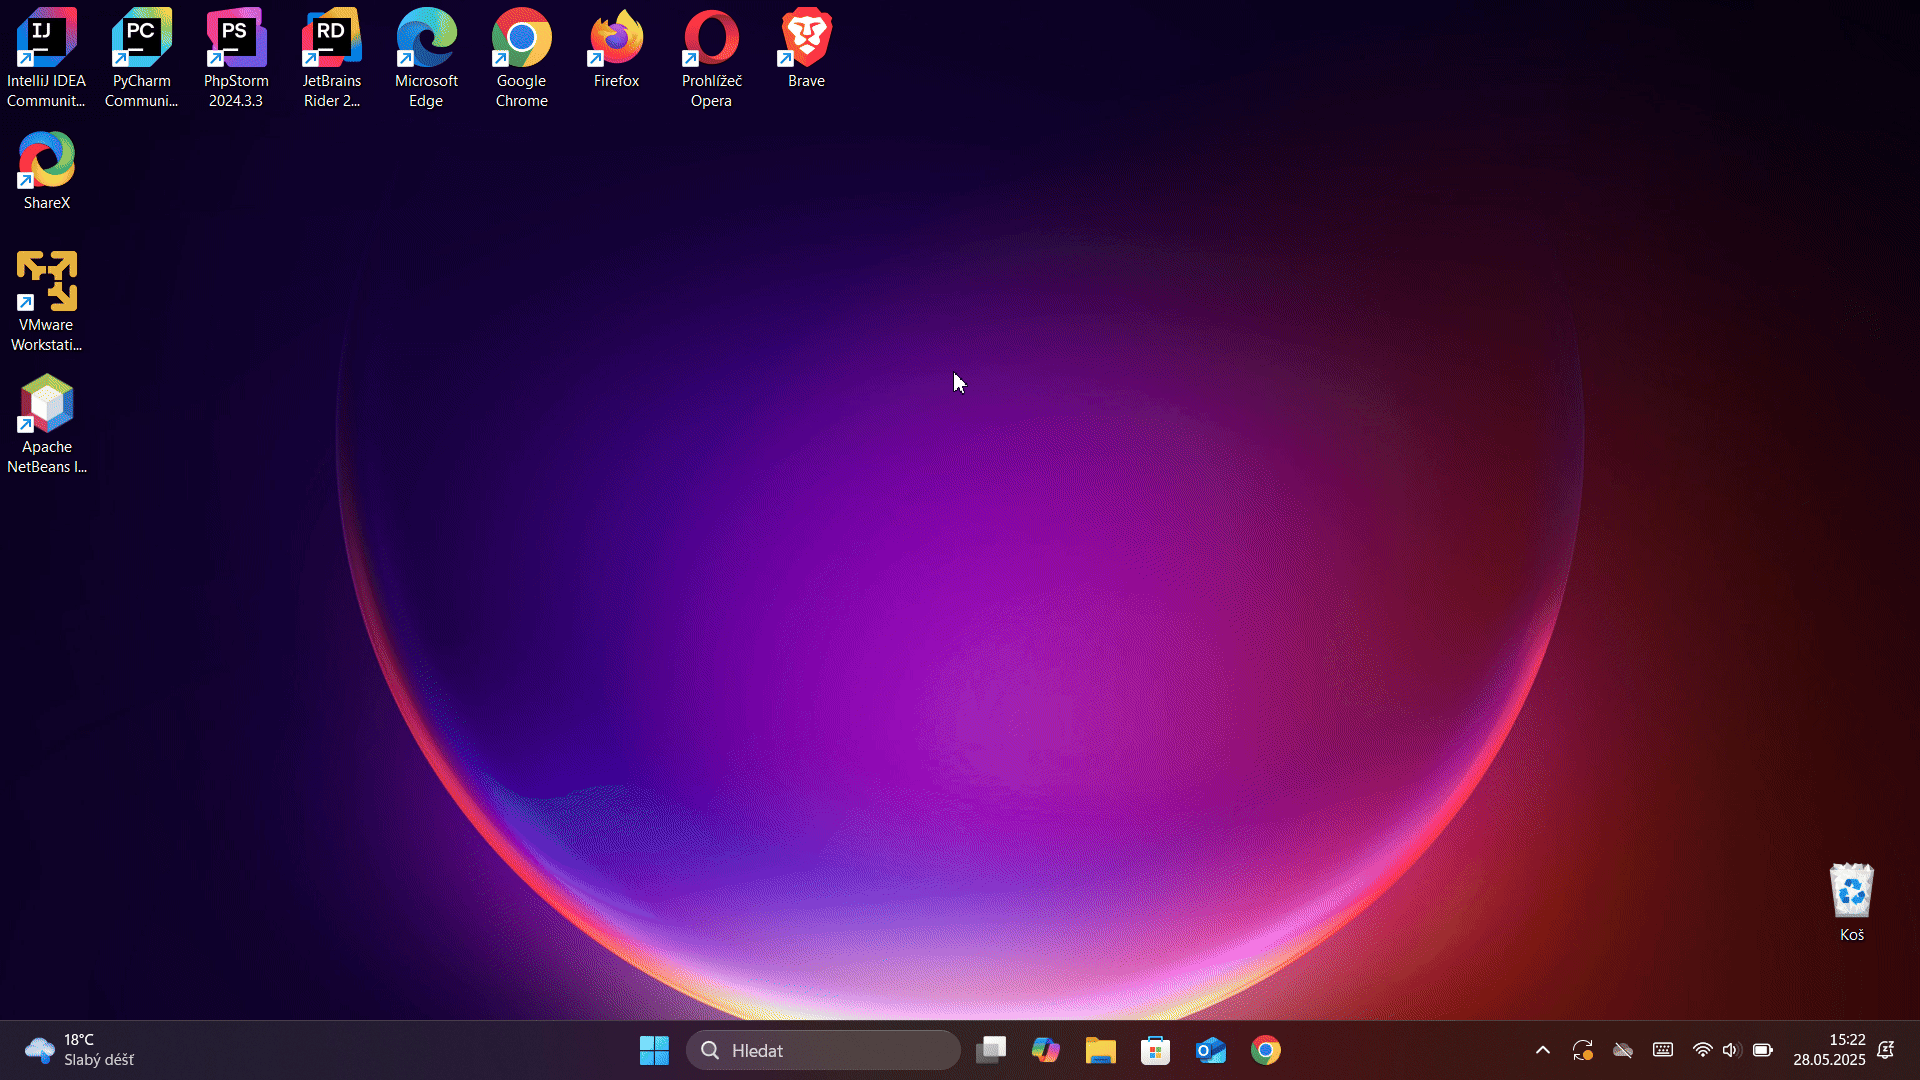
Task: Click the Hledat search field
Action: pos(822,1050)
